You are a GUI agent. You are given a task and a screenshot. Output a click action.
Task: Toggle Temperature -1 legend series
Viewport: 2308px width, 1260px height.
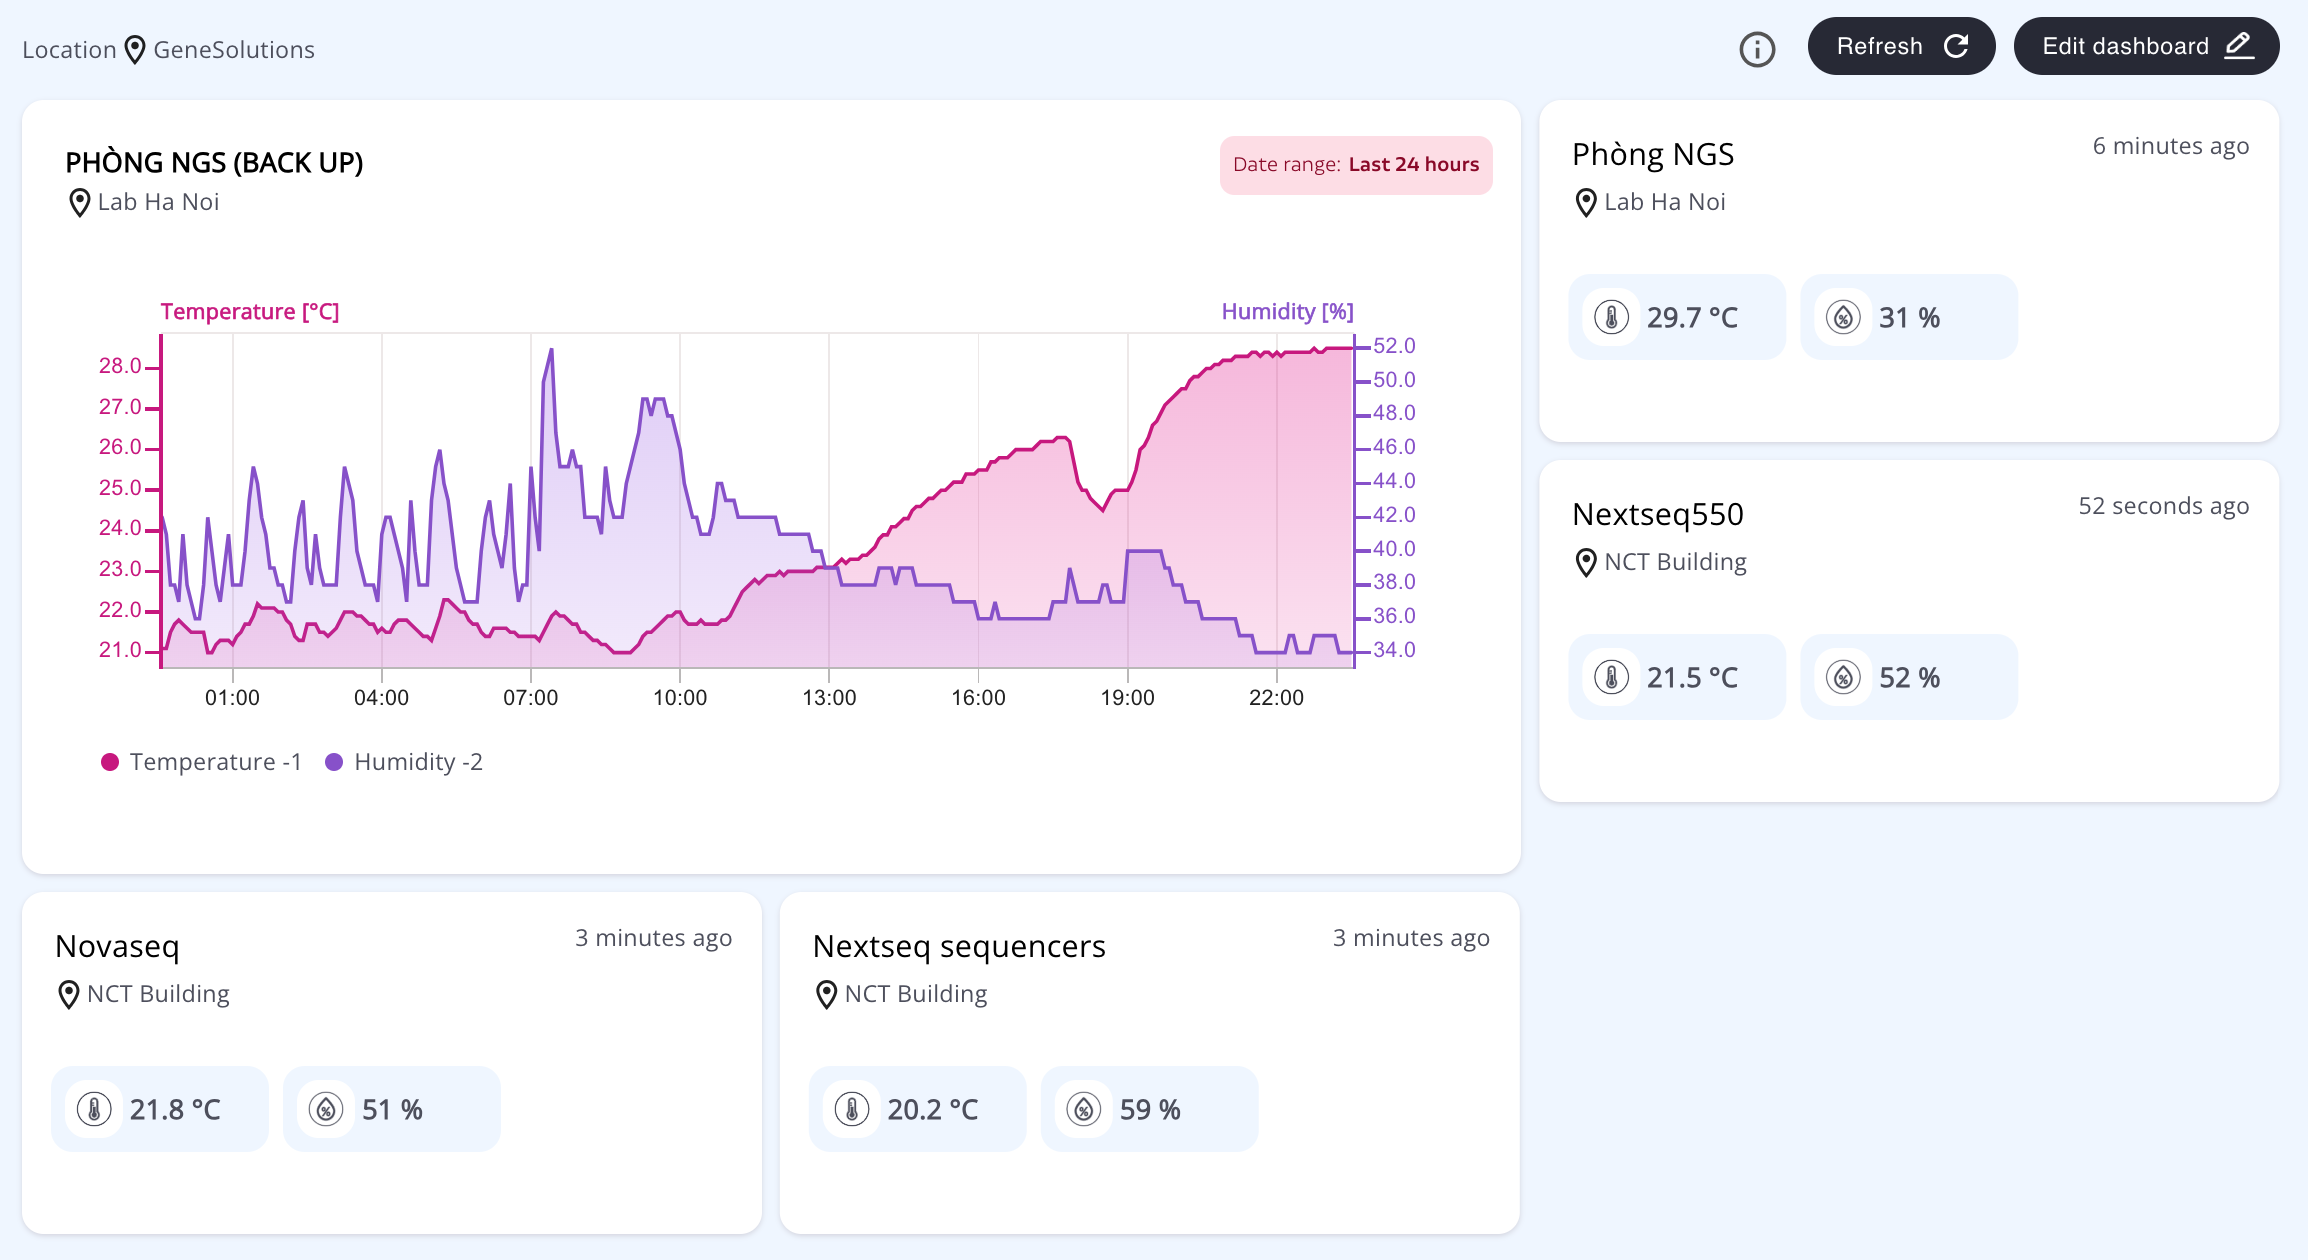(201, 762)
